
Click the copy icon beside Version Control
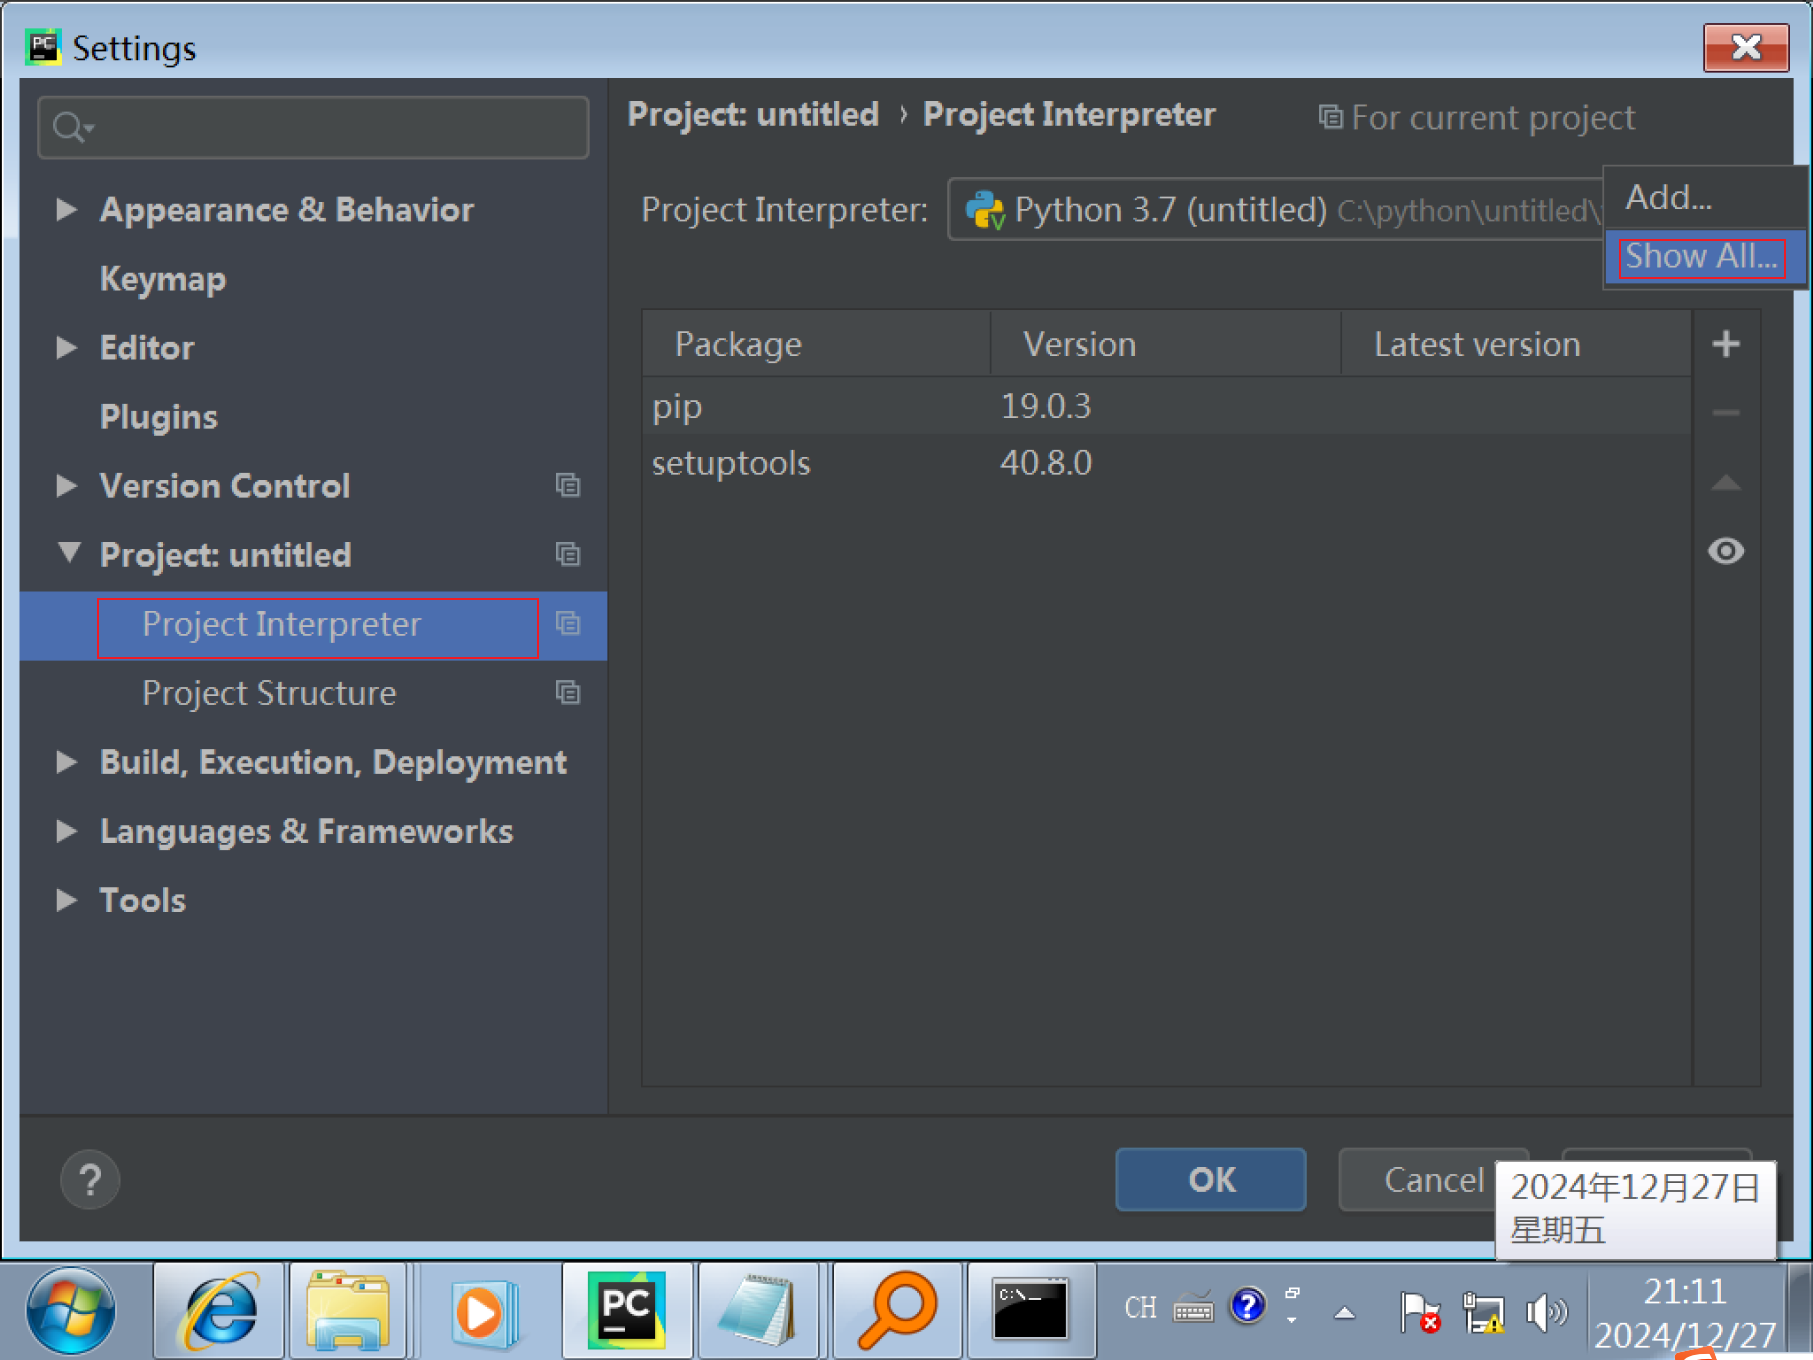pos(568,486)
